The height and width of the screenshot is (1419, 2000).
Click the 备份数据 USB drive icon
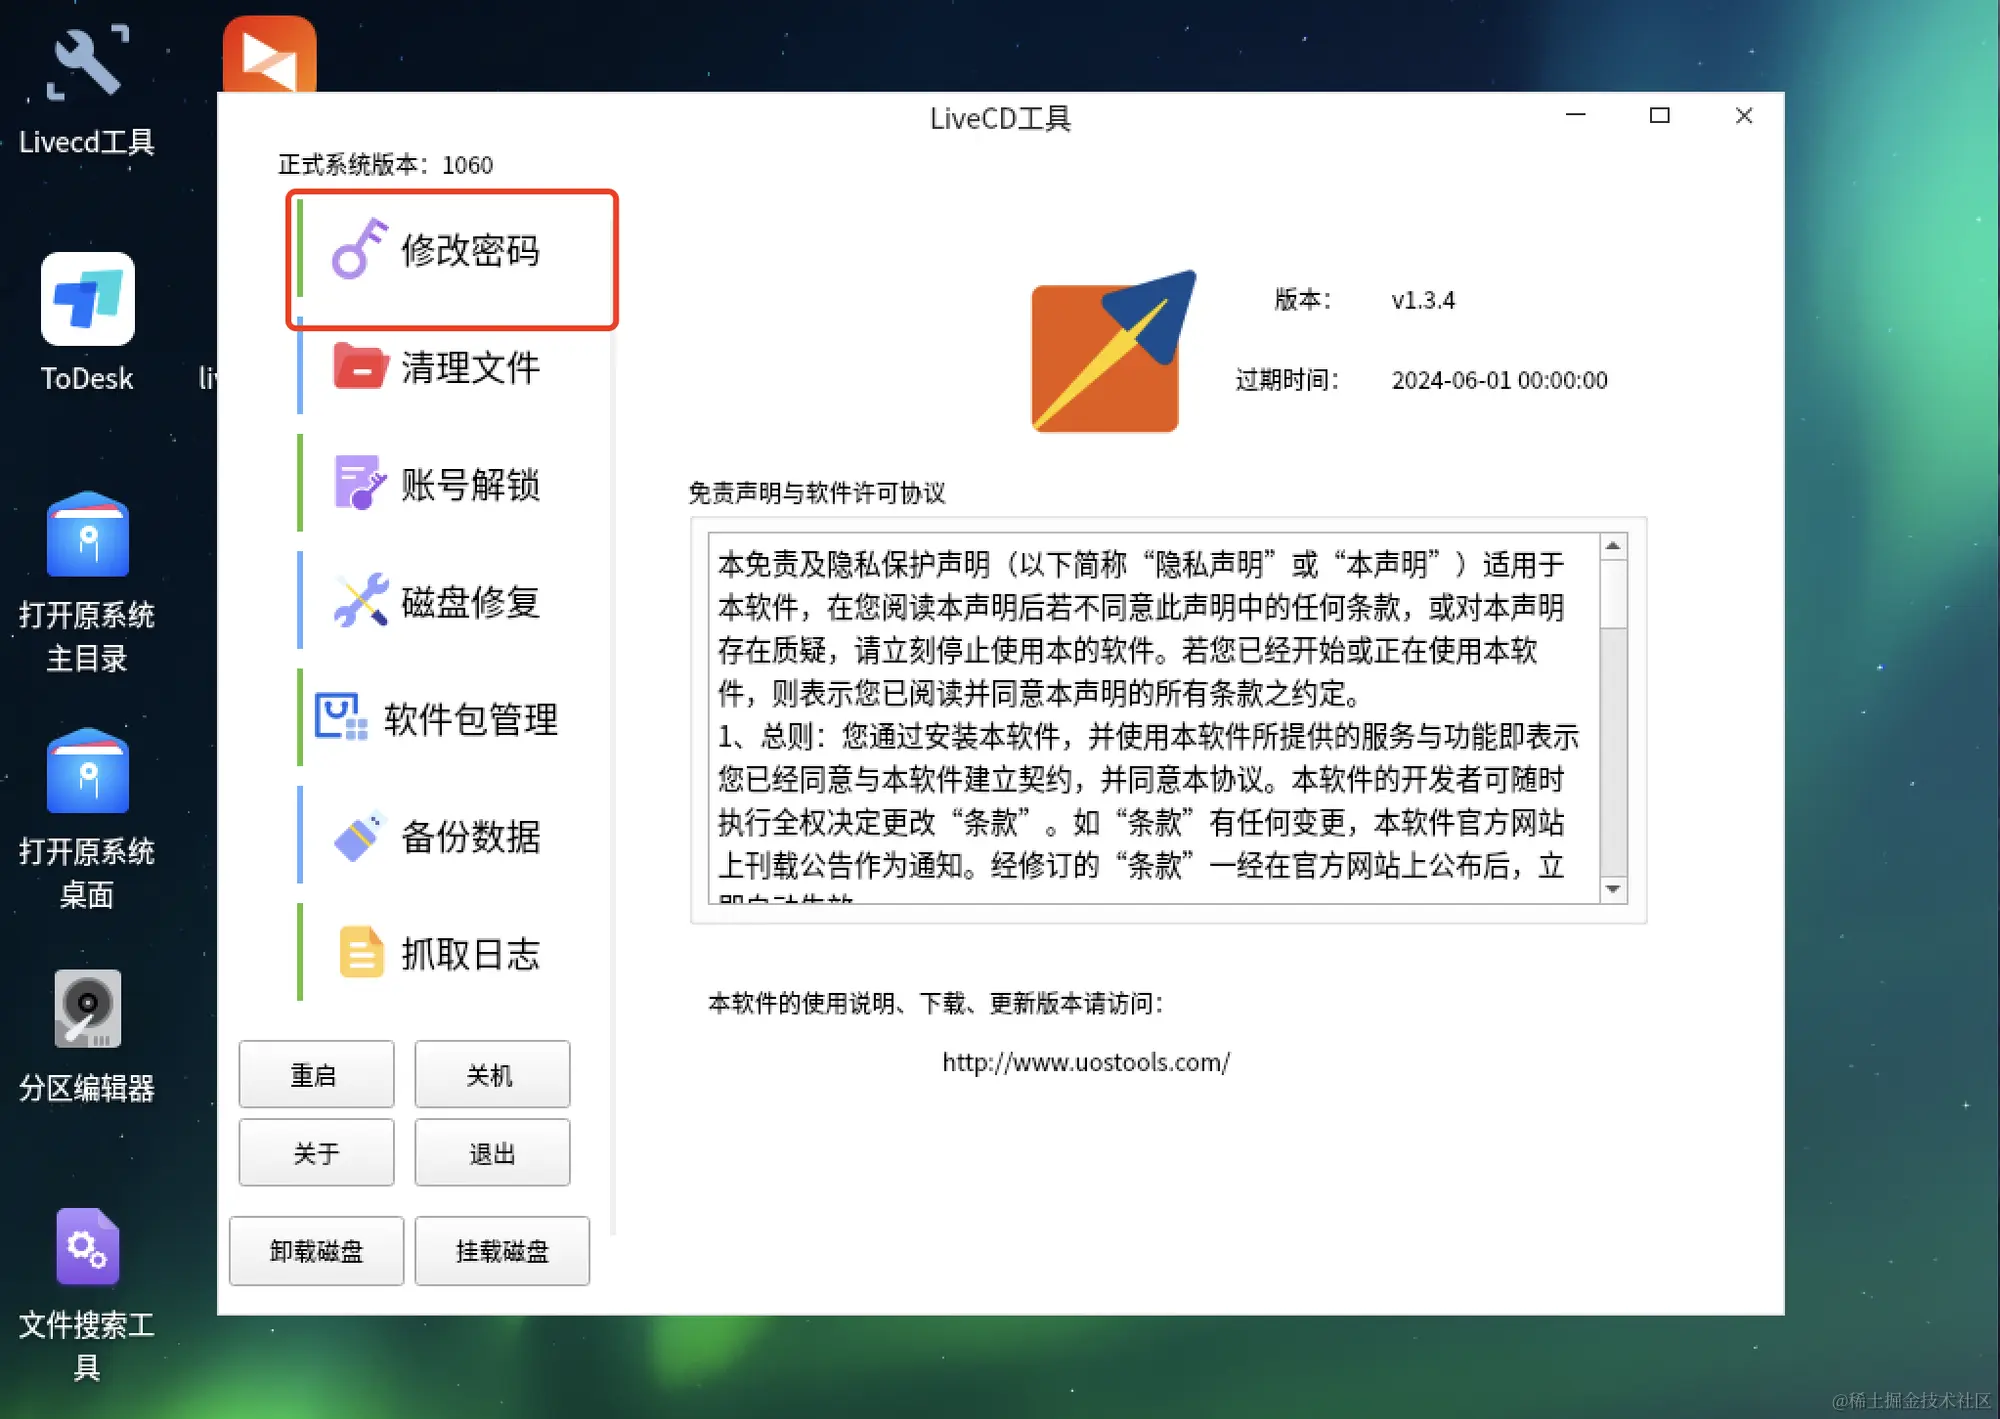click(x=359, y=836)
